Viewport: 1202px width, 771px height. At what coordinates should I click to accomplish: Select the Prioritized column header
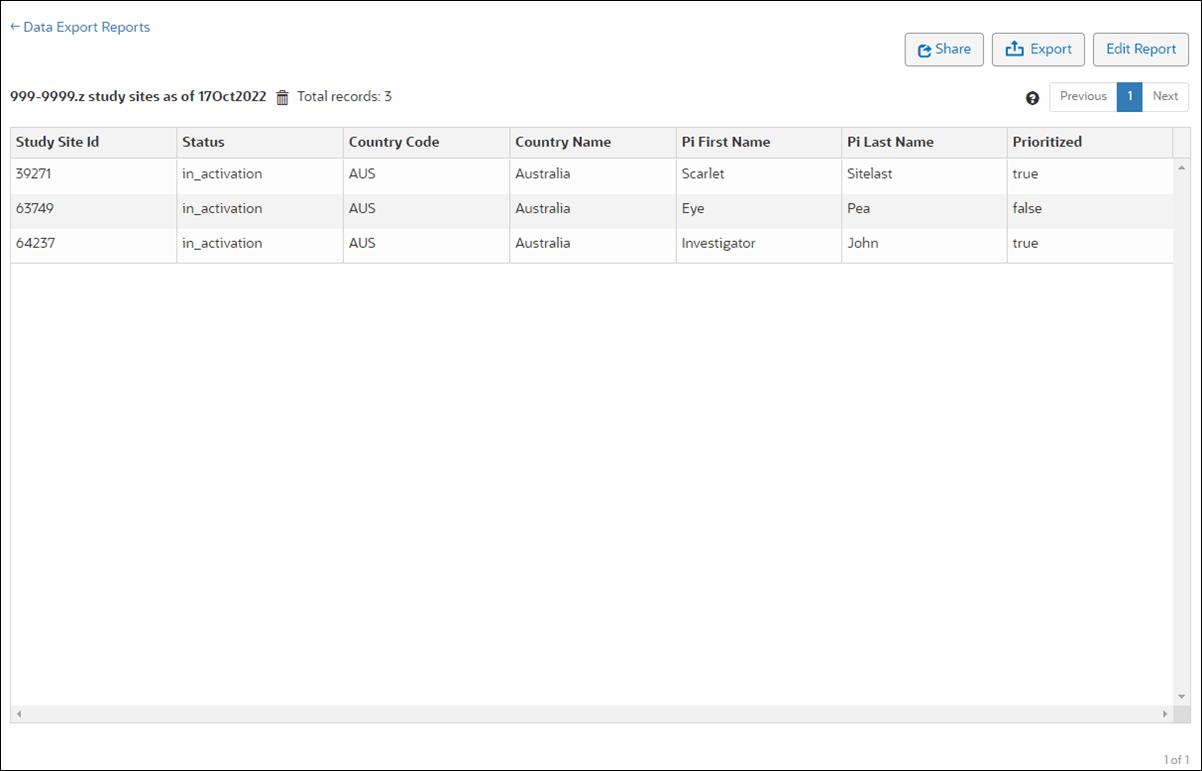1047,142
